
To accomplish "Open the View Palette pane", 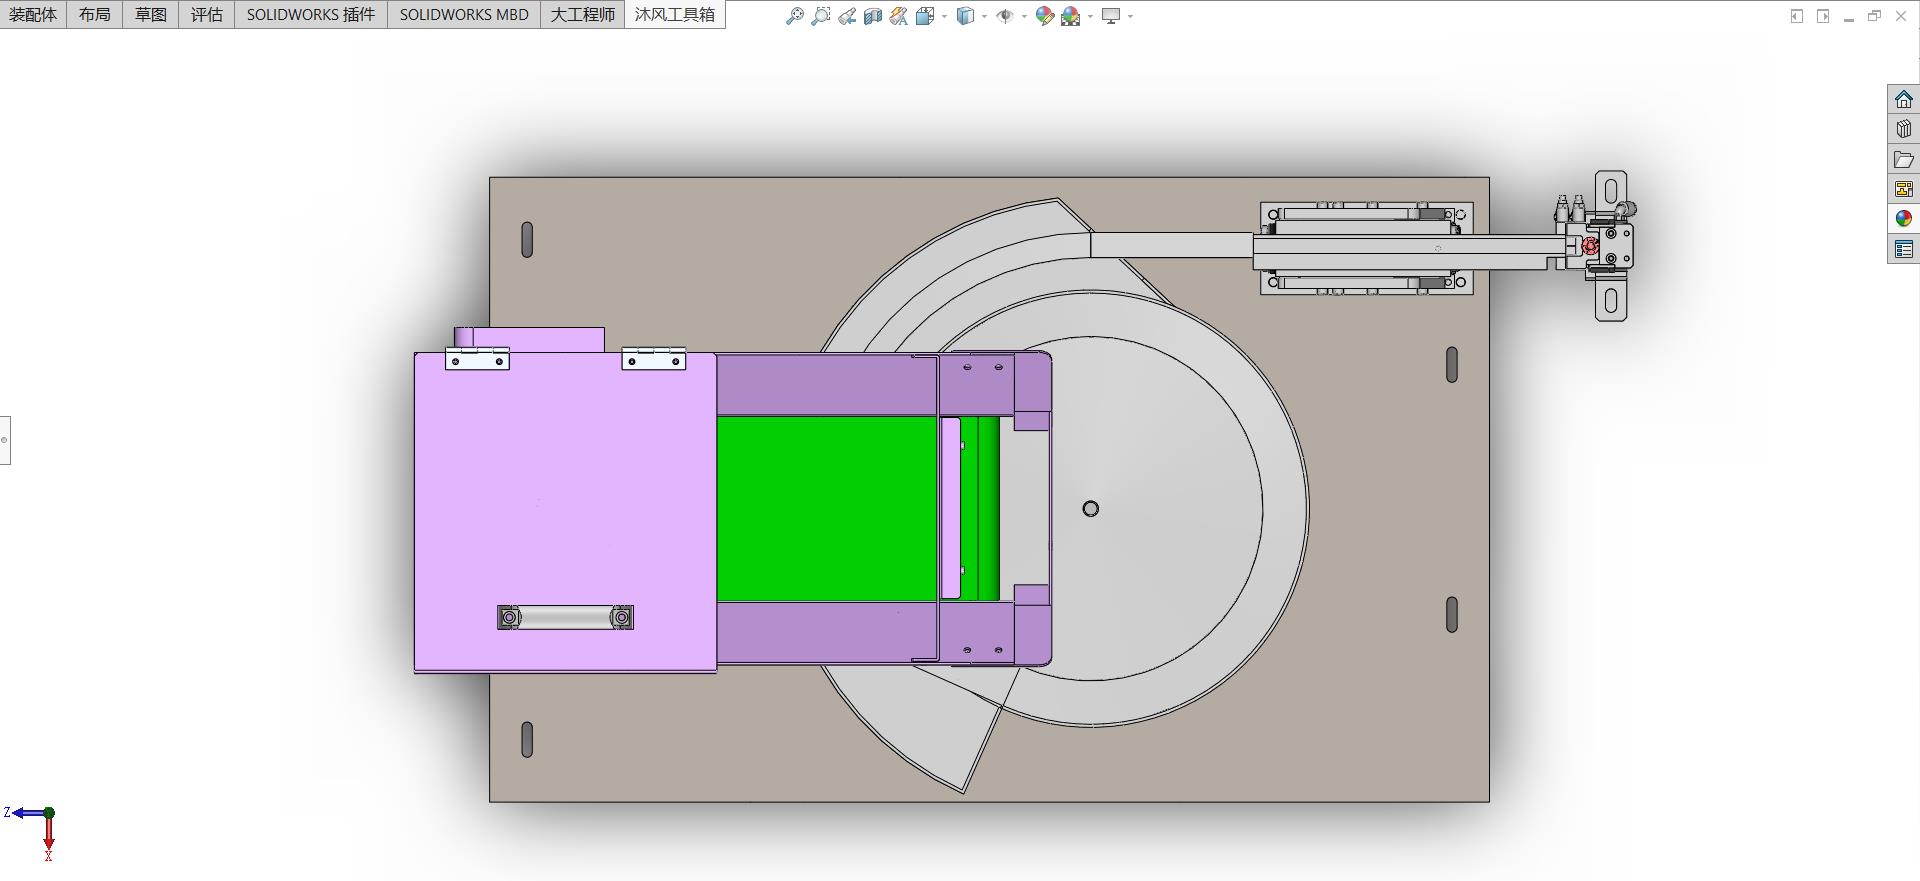I will [x=1903, y=189].
